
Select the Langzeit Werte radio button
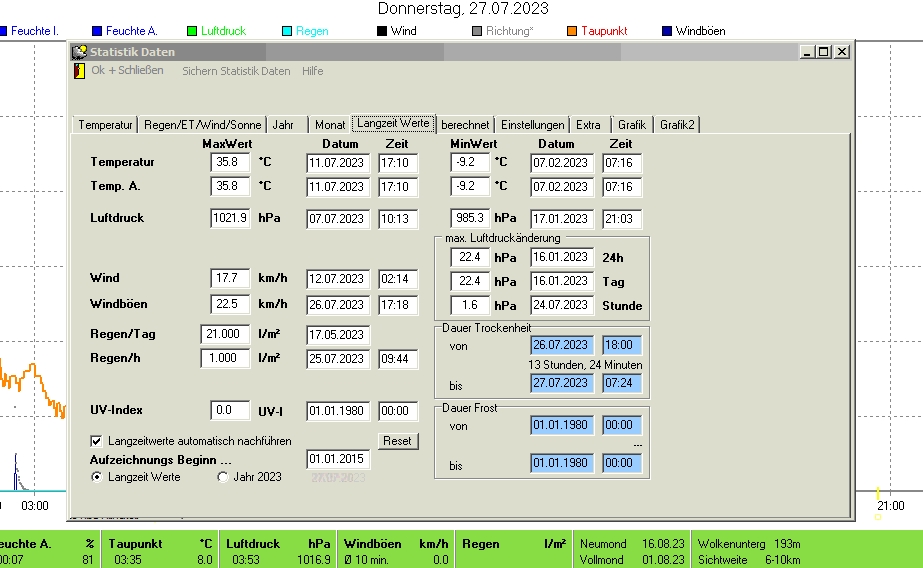pyautogui.click(x=97, y=477)
